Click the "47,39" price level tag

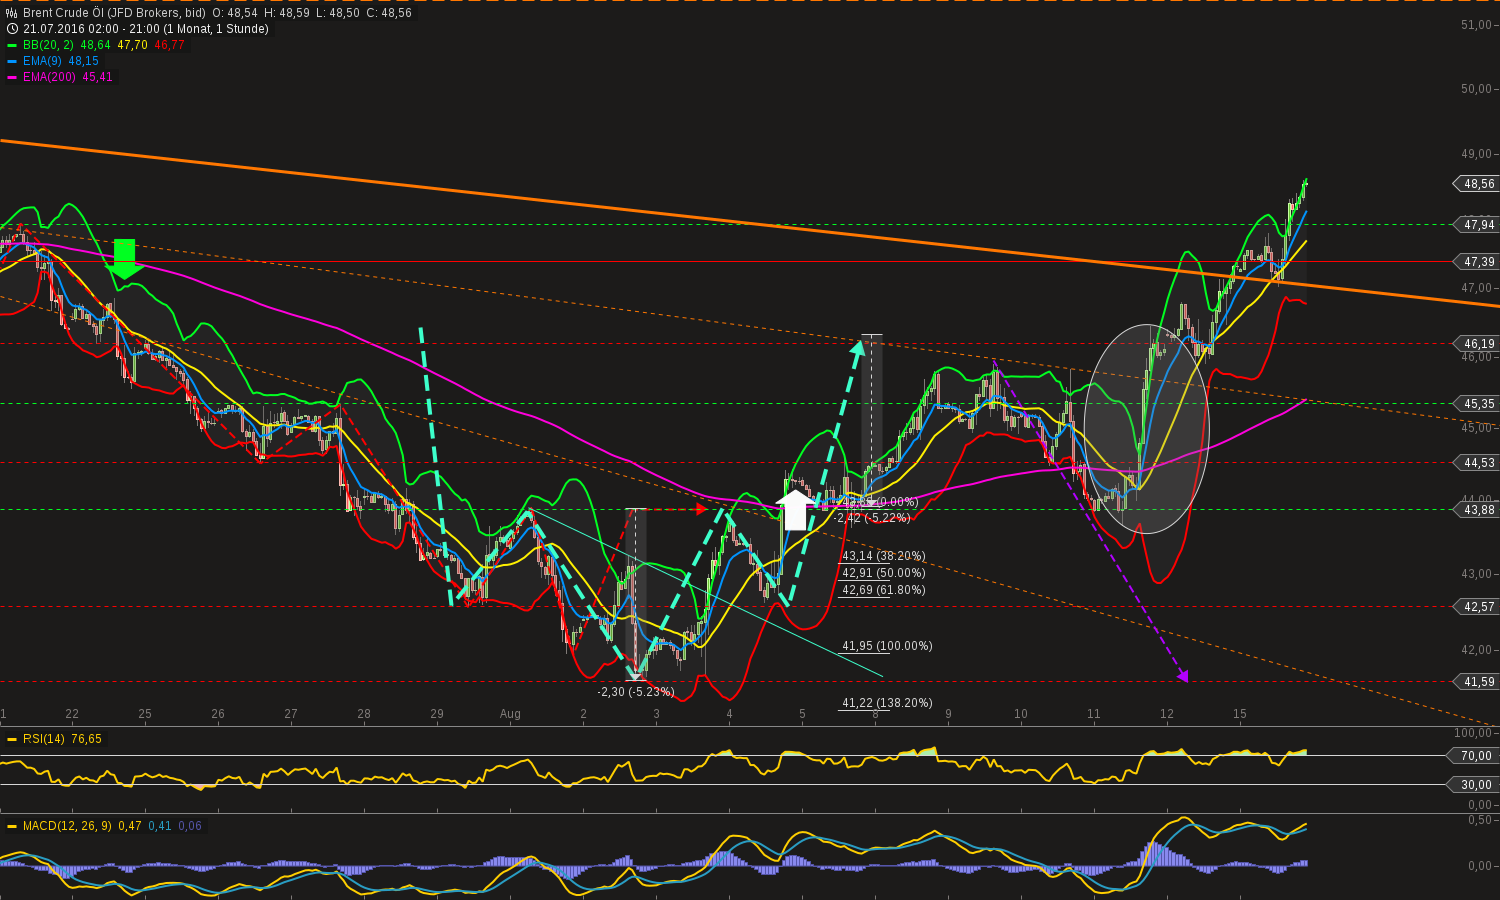point(1476,262)
